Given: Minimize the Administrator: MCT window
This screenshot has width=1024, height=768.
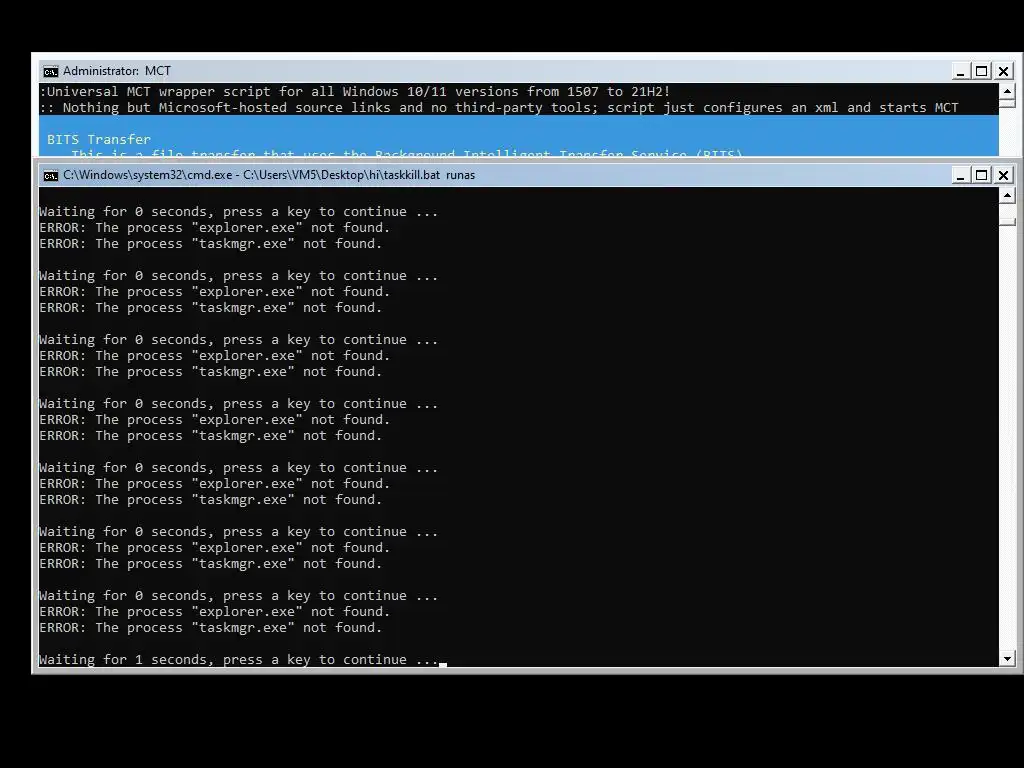Looking at the screenshot, I should [x=960, y=71].
